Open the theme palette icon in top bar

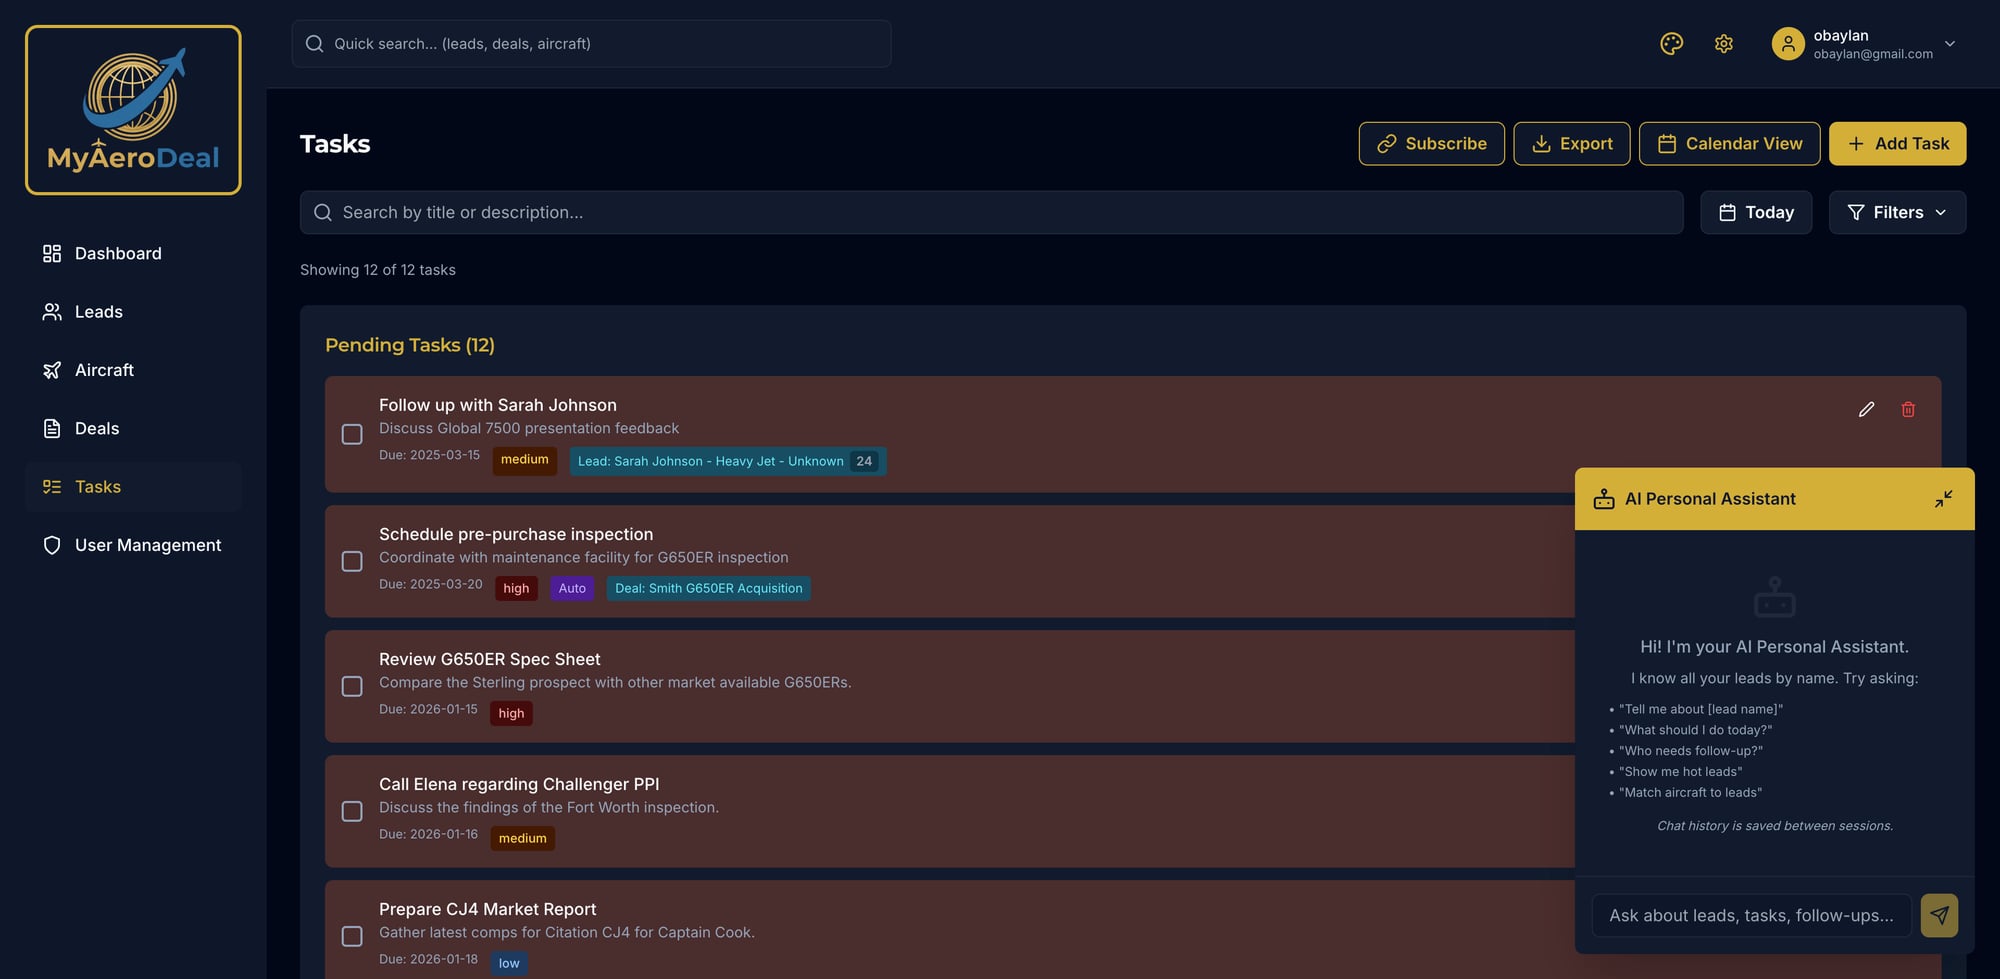[1671, 43]
